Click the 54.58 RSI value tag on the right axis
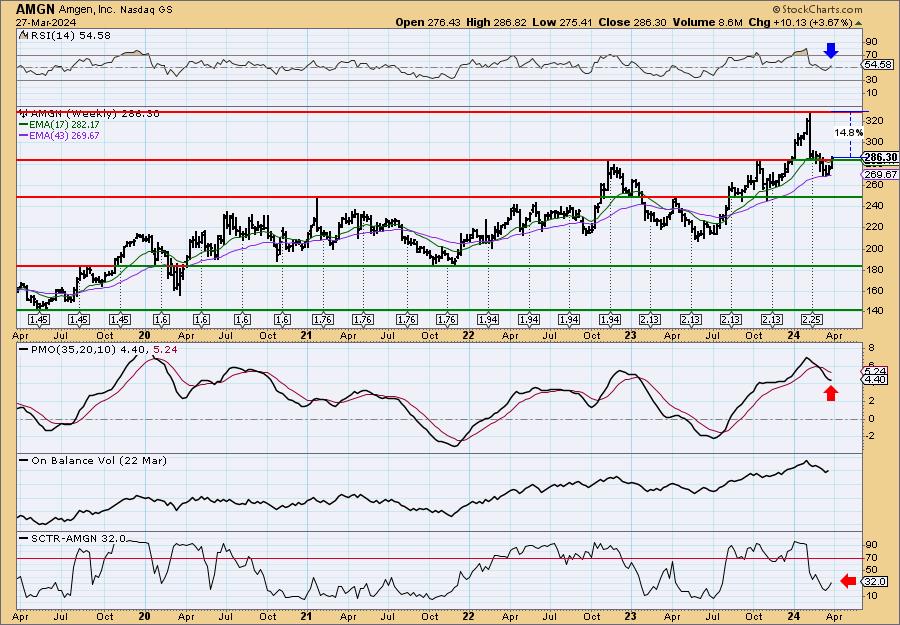 click(880, 65)
